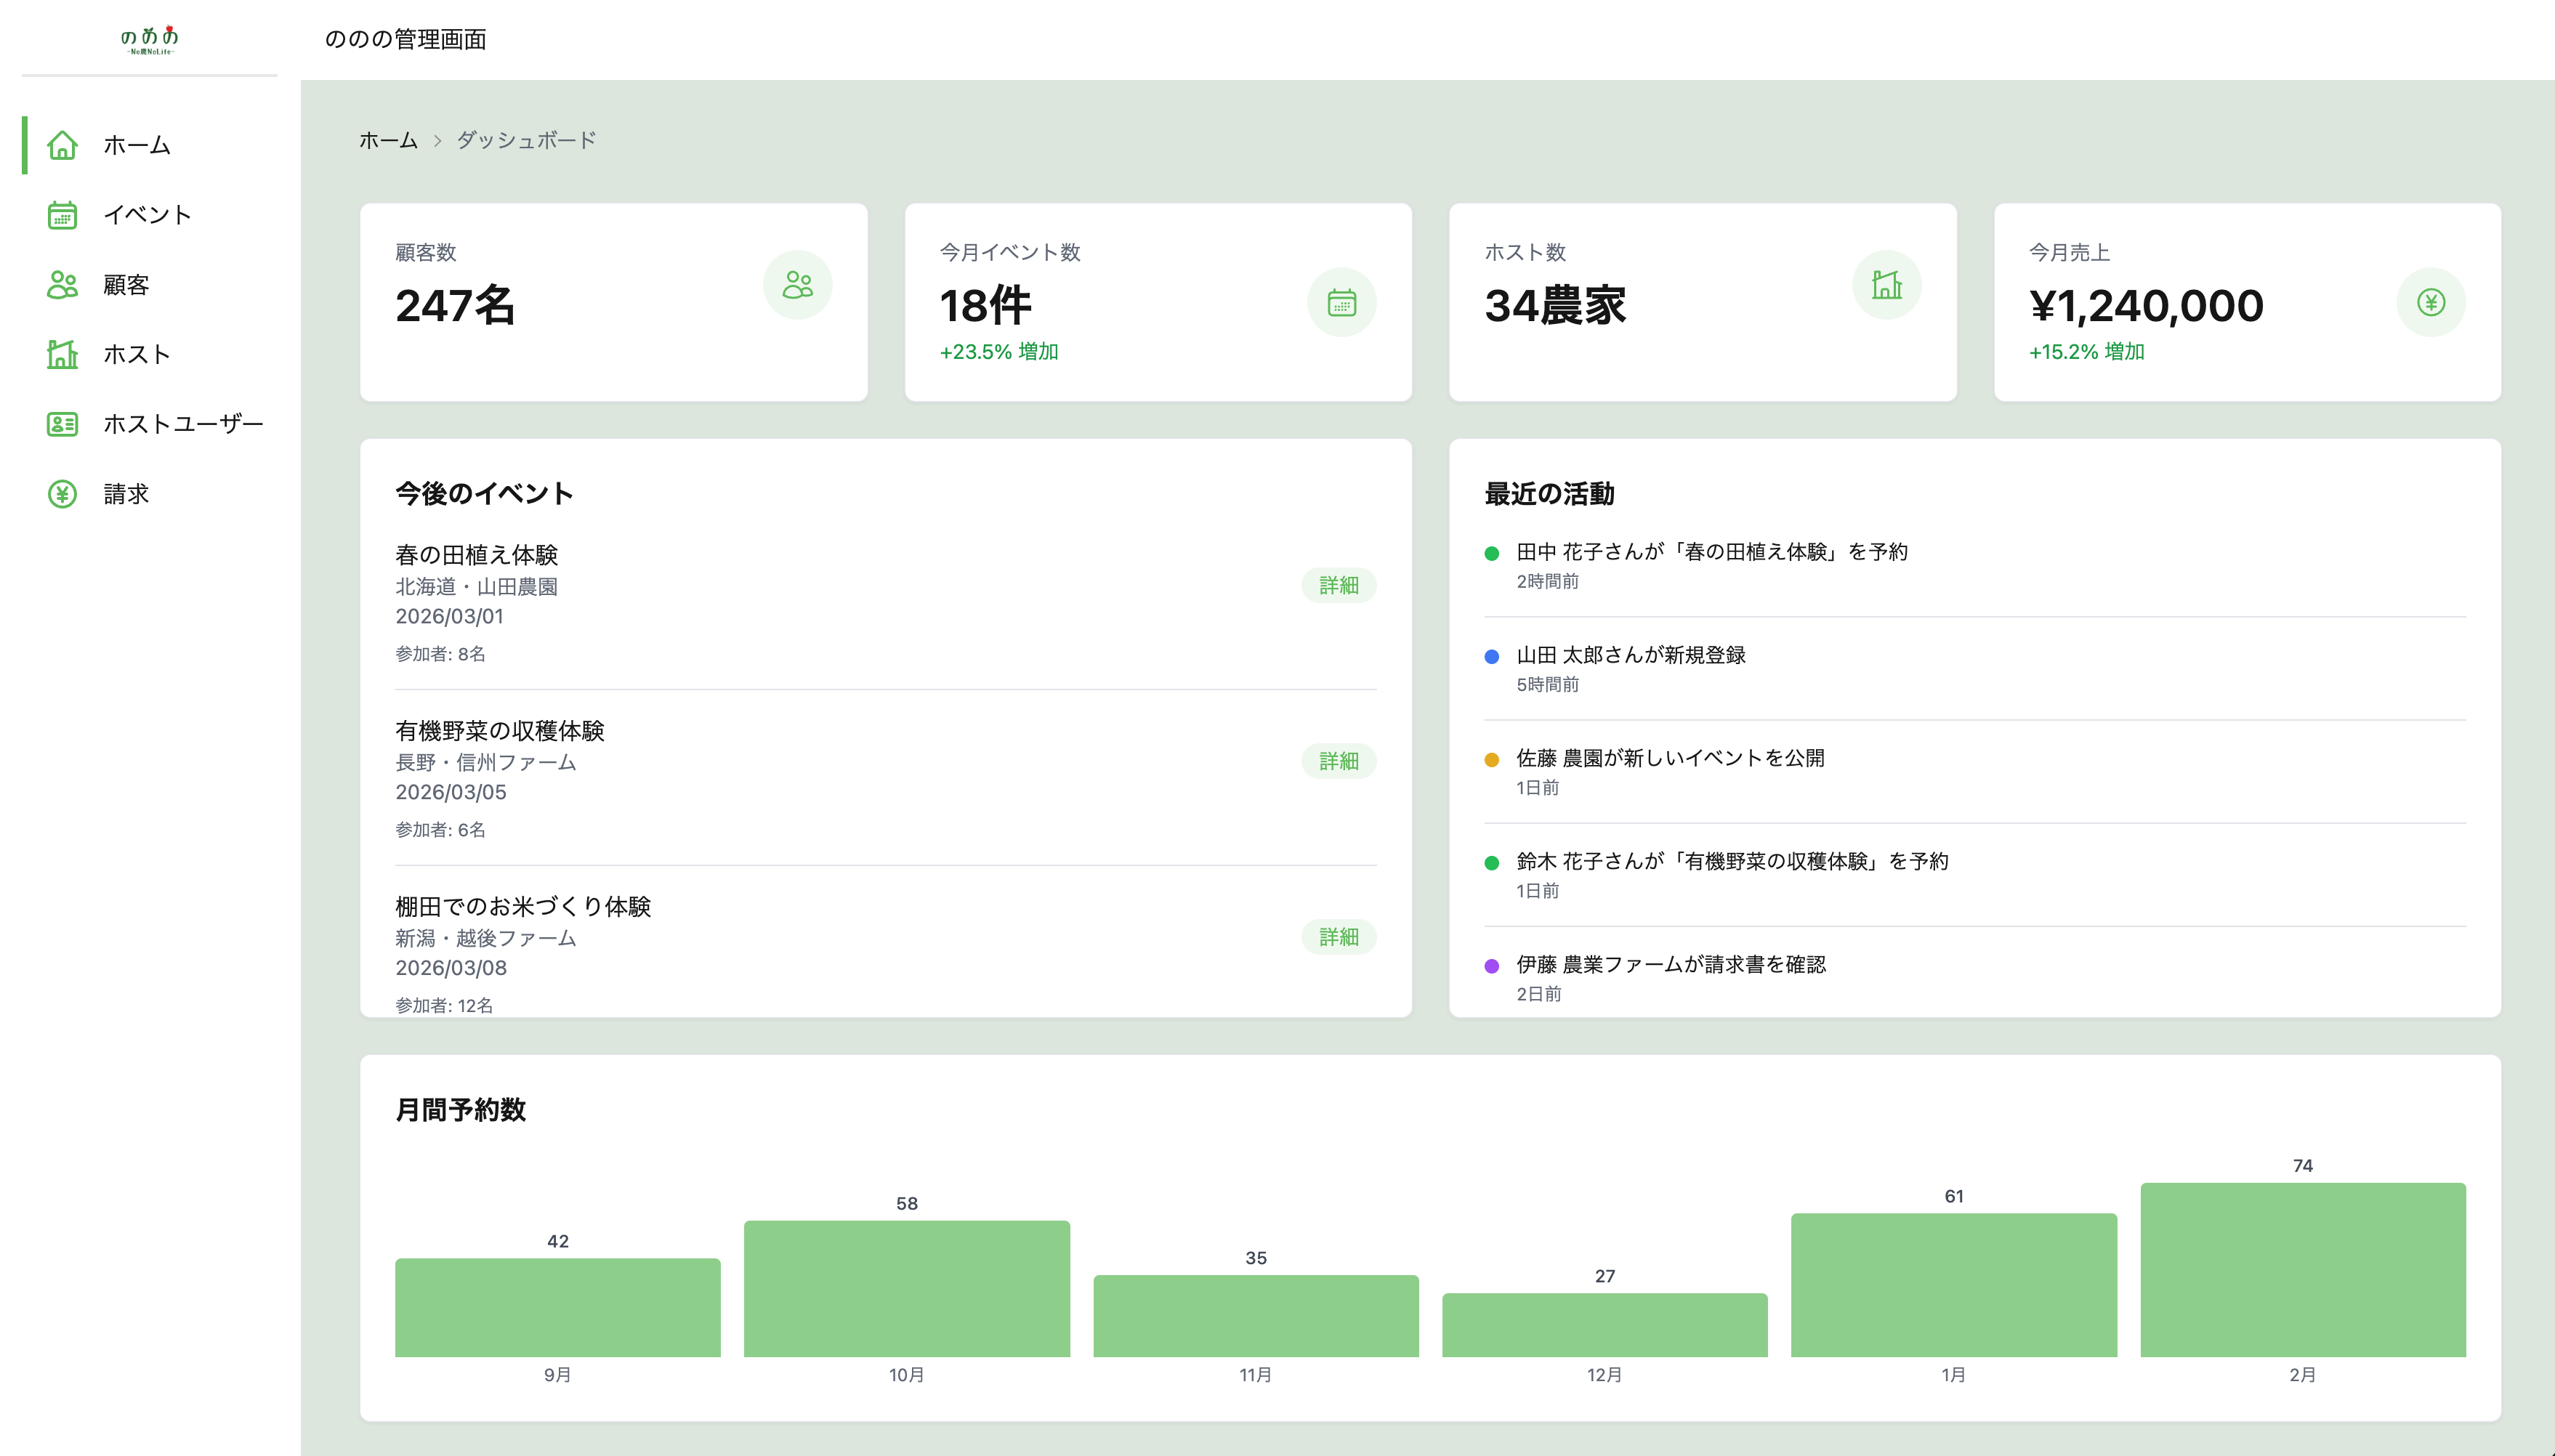Open 詳細 for 春の田植え体験
Screen dimensions: 2555x1456
click(1339, 586)
